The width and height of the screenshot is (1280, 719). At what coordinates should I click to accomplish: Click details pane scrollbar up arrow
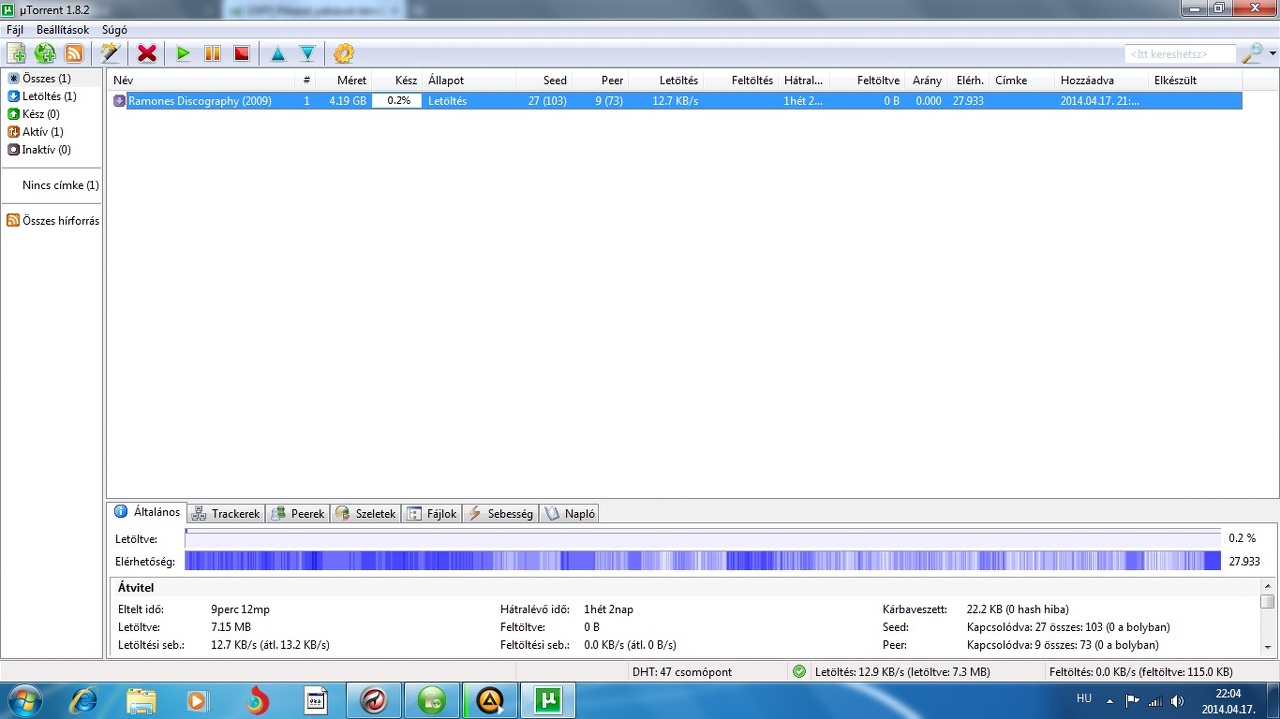pos(1268,586)
